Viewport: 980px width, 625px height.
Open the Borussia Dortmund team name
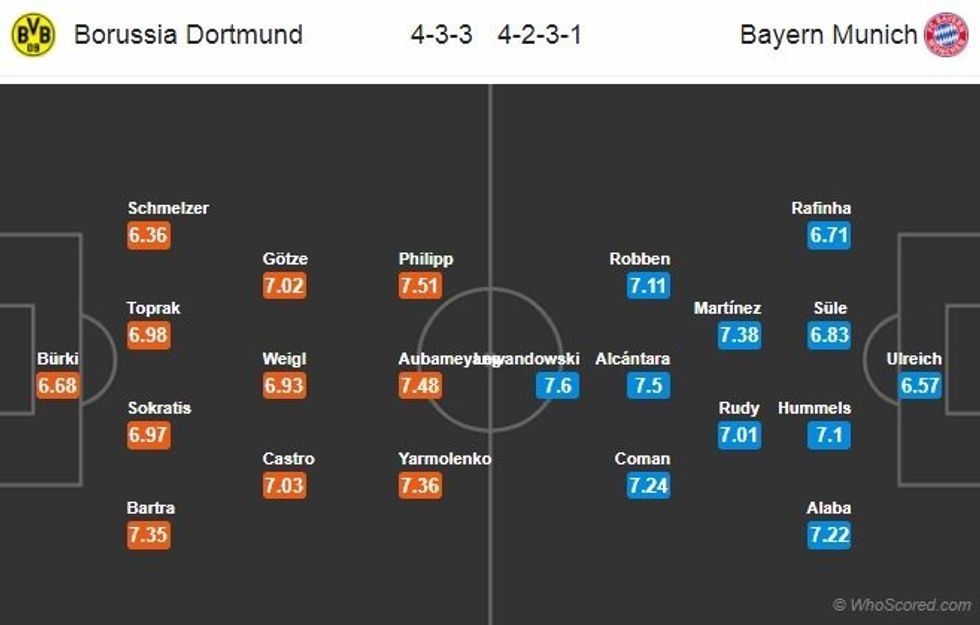coord(188,35)
